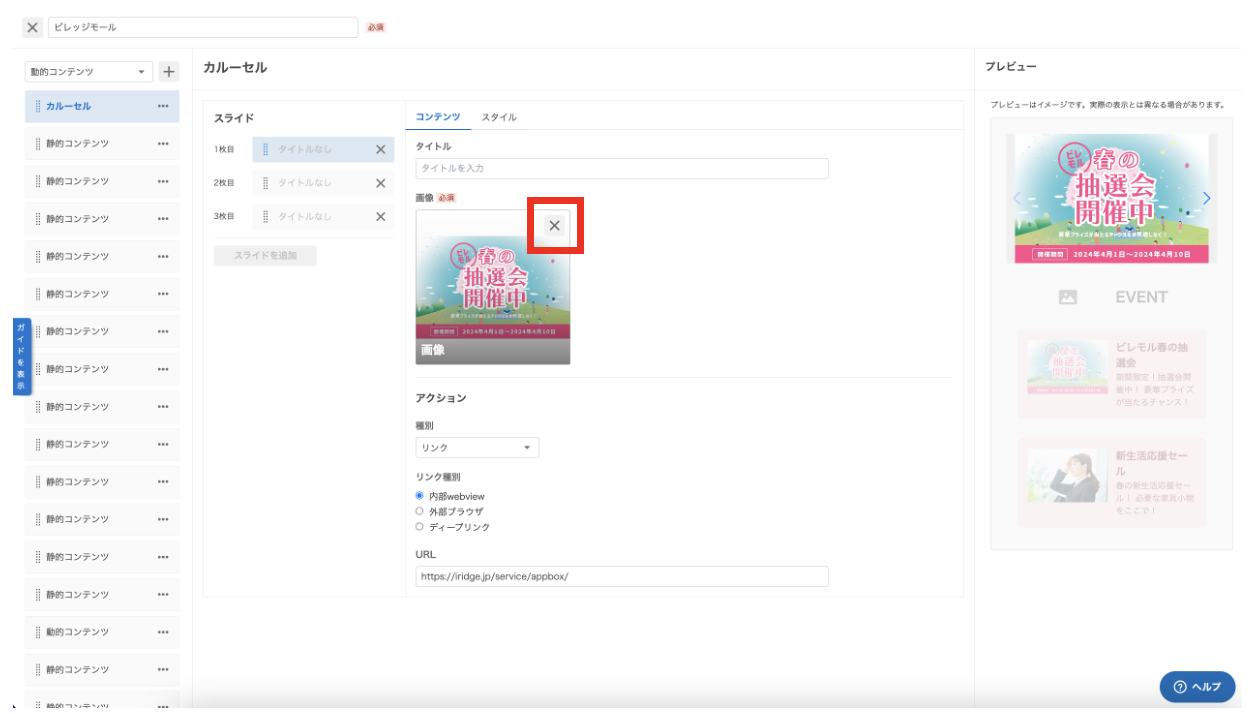
Task: Click the スライドを追加 button
Action: tap(265, 256)
